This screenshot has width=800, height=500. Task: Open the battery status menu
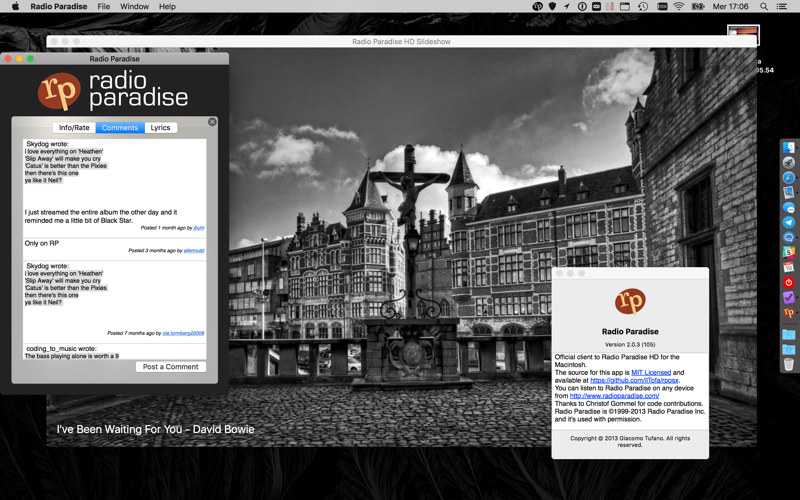pyautogui.click(x=697, y=6)
